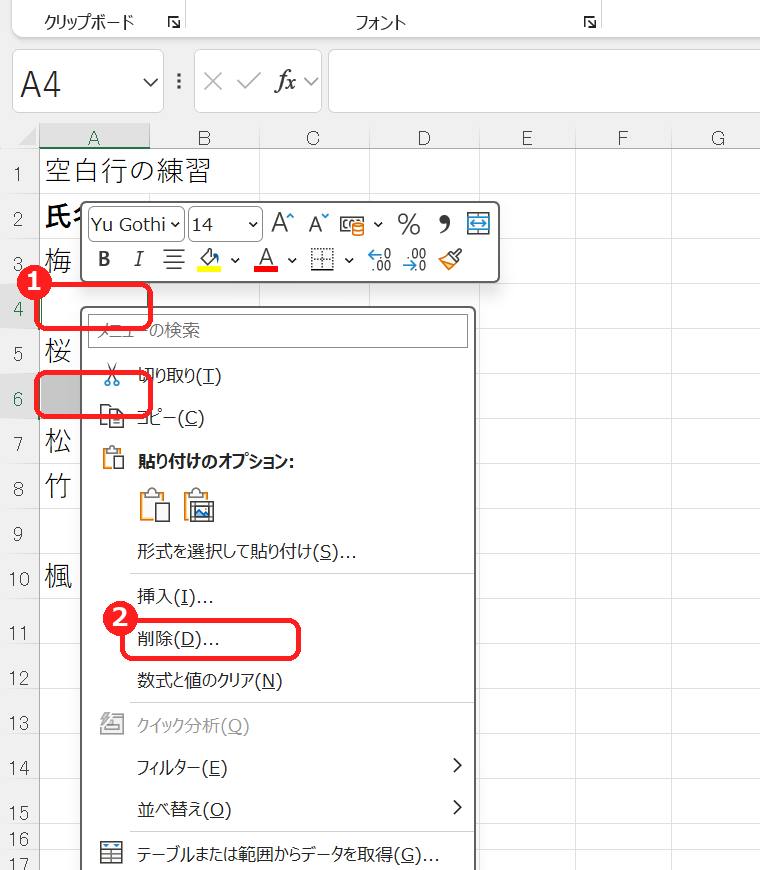Open the font size 14 dropdown
The height and width of the screenshot is (870, 760).
[253, 225]
